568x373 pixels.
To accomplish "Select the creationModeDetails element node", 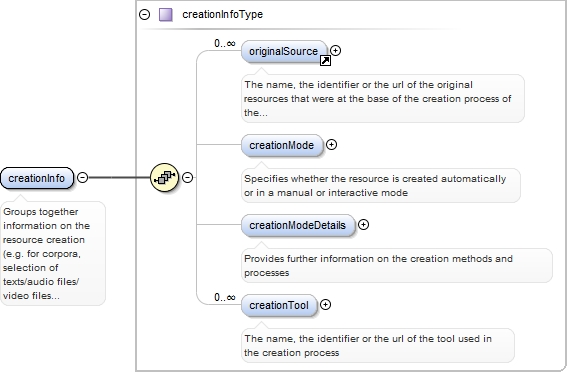I will click(x=298, y=225).
